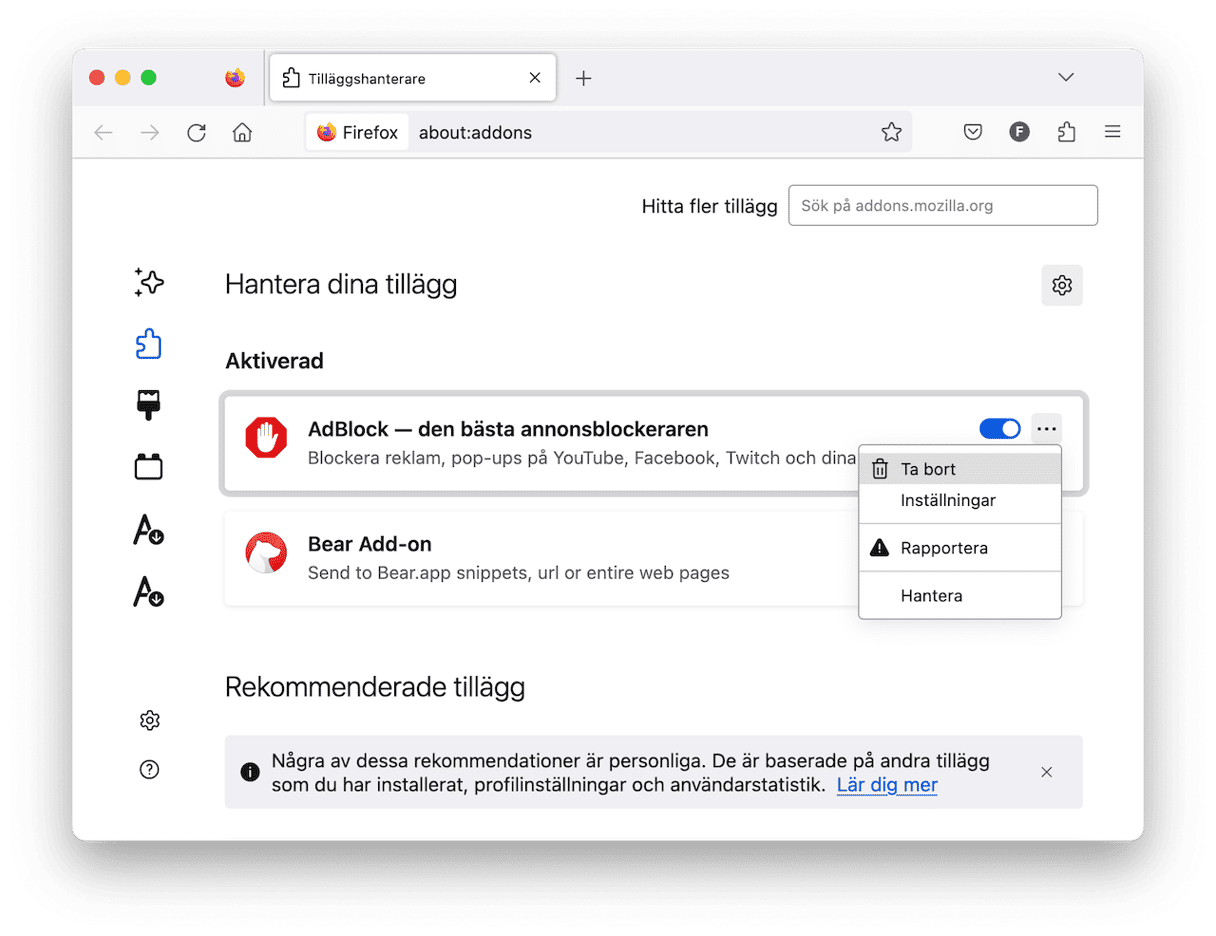Click the Pocket save icon in toolbar
1216x936 pixels.
point(972,132)
